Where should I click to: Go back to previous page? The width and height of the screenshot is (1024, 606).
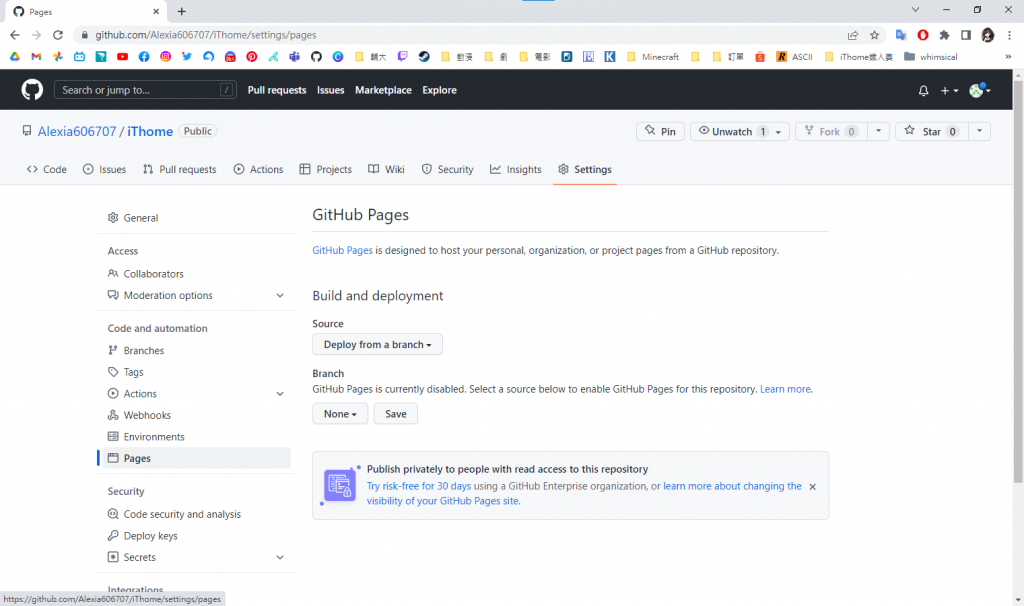14,35
